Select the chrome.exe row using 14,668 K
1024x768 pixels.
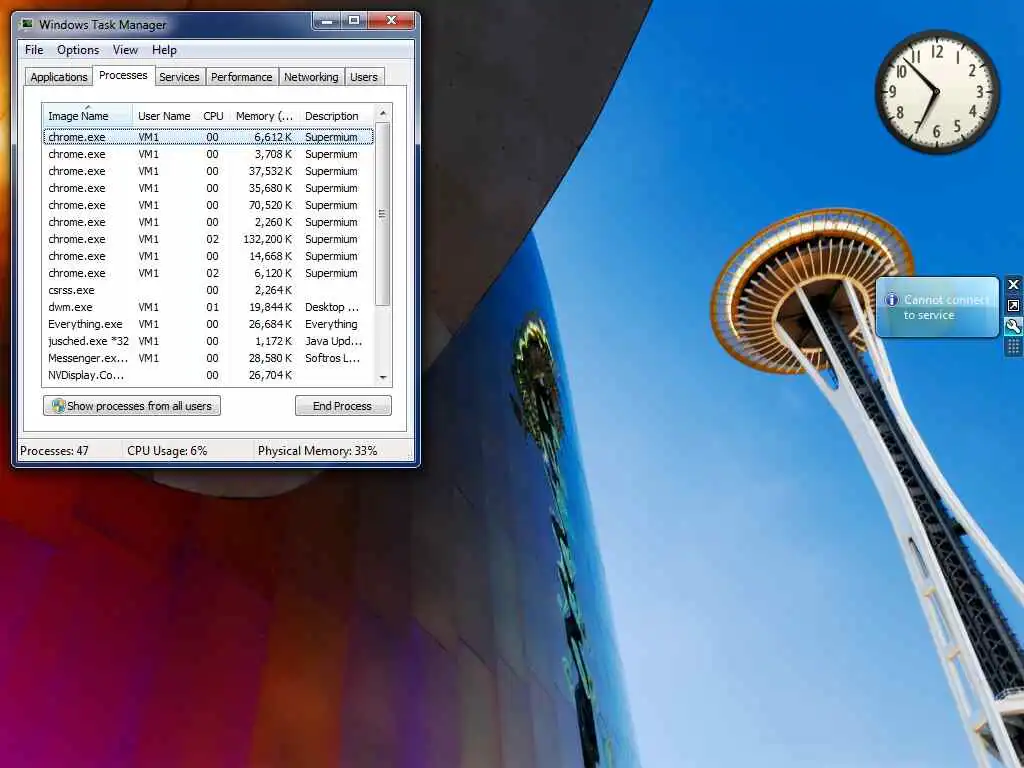click(208, 256)
